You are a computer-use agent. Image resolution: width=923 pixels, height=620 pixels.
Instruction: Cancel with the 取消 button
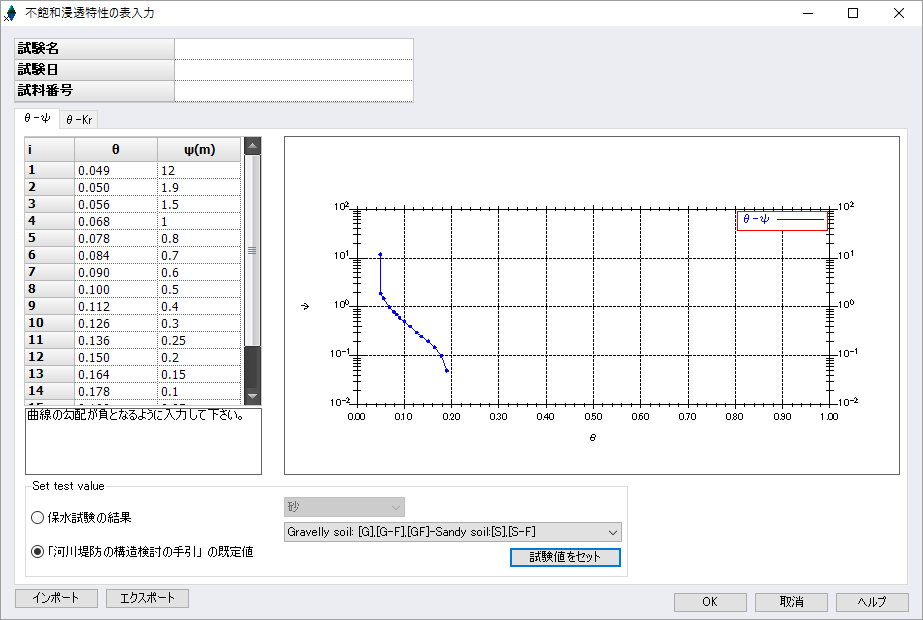point(791,602)
